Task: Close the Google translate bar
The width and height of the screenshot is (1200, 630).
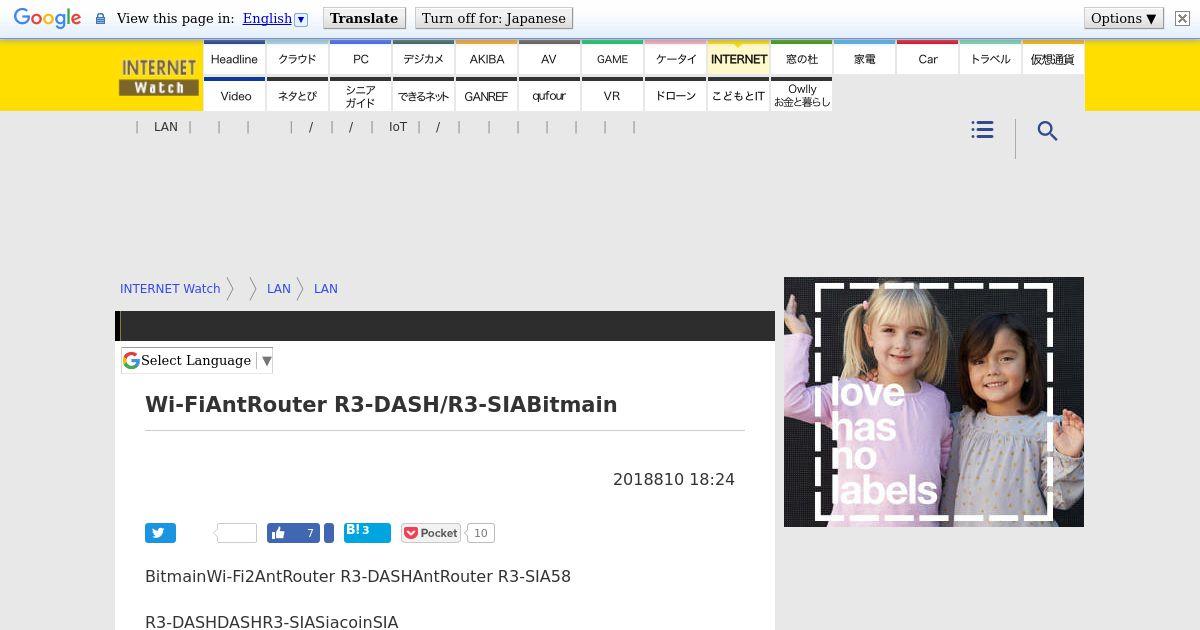Action: pos(1182,19)
